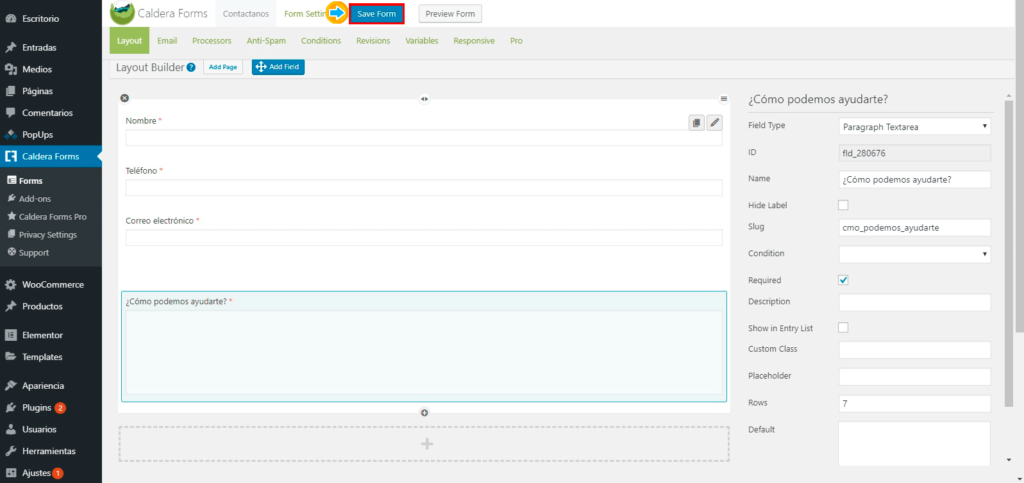The height and width of the screenshot is (483, 1024).
Task: Toggle the Hide Label checkbox
Action: click(843, 205)
